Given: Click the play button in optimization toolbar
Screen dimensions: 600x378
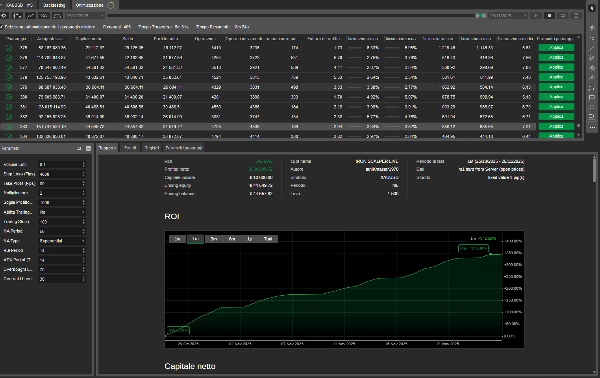Looking at the screenshot, I should click(x=536, y=16).
